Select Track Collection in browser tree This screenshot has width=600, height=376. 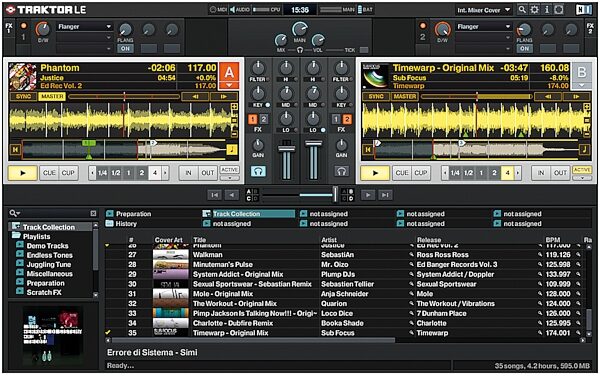(49, 227)
